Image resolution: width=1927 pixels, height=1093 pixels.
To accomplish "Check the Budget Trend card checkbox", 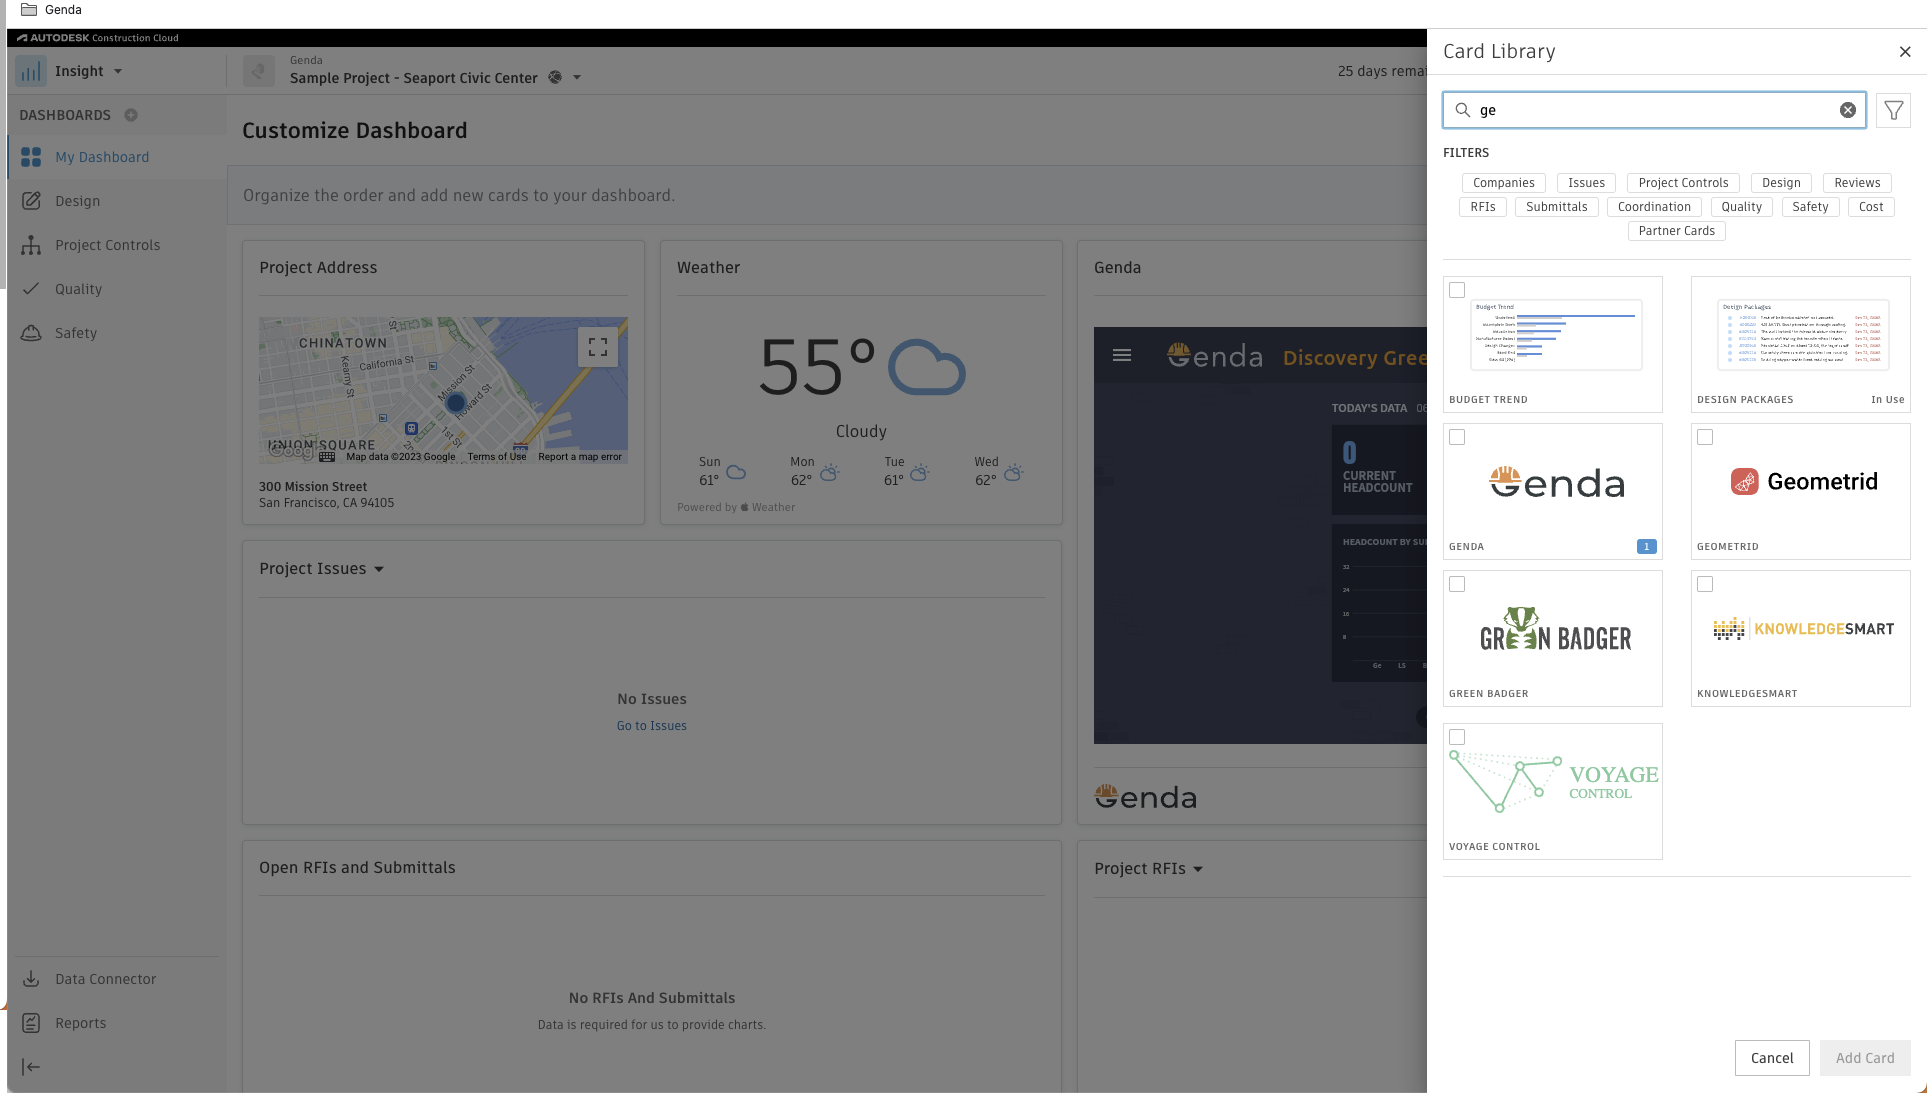I will pyautogui.click(x=1457, y=290).
